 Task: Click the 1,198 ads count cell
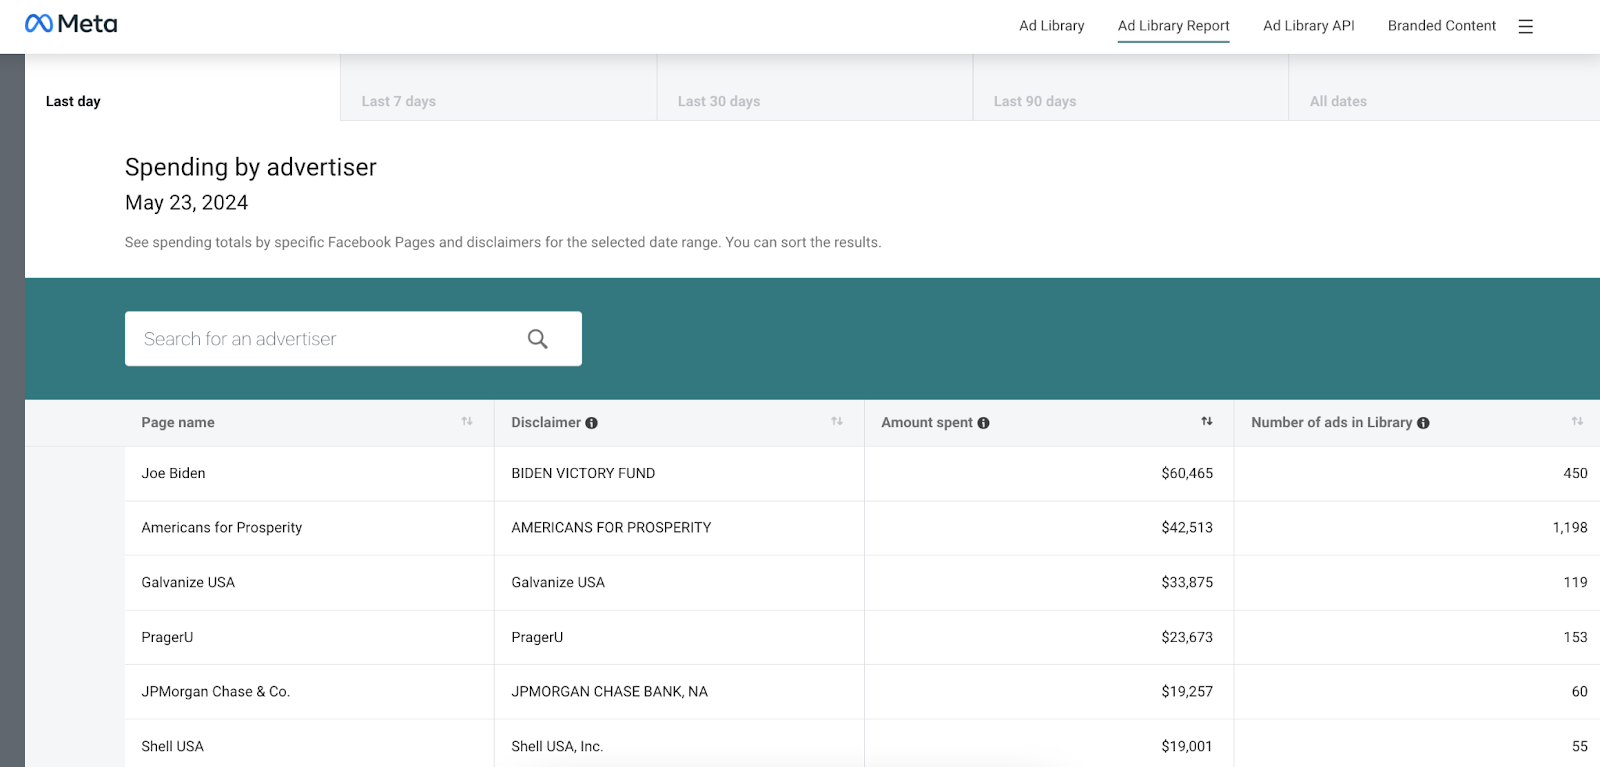tap(1417, 528)
